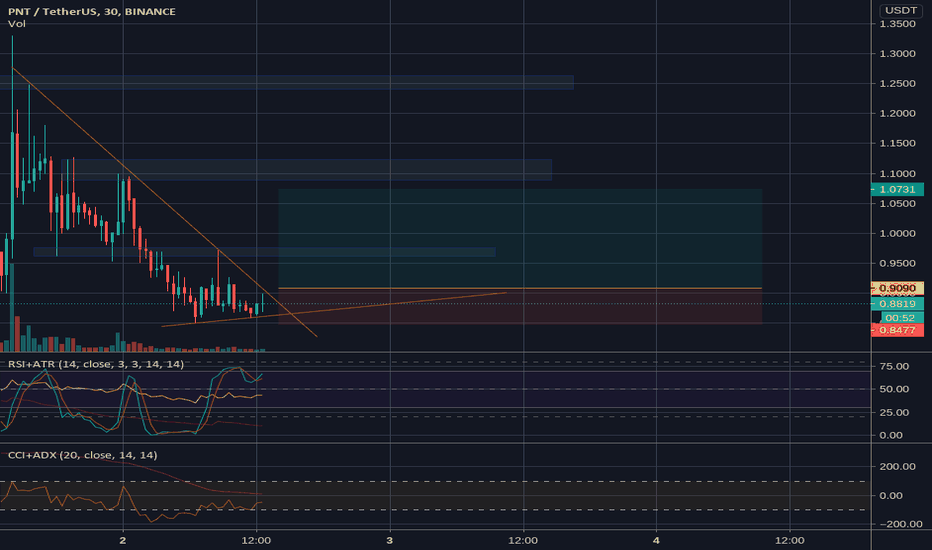Image resolution: width=932 pixels, height=550 pixels.
Task: Click the 00:52 candle countdown label
Action: 900,318
